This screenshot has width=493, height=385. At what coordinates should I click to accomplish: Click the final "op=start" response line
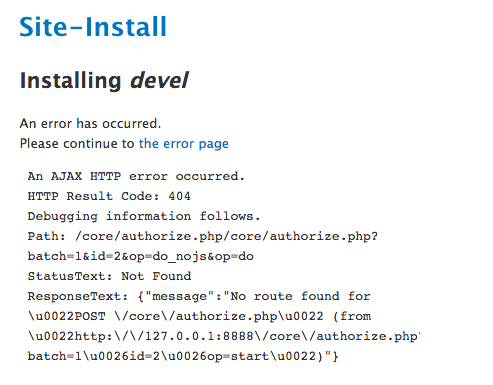tap(183, 356)
